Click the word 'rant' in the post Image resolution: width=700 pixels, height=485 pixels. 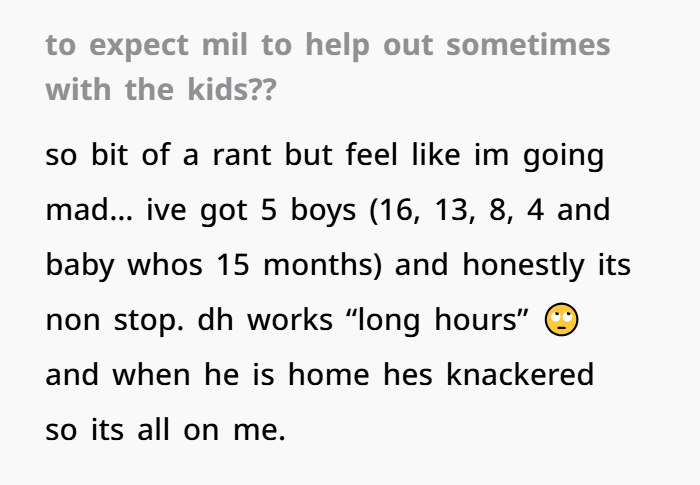coord(242,155)
